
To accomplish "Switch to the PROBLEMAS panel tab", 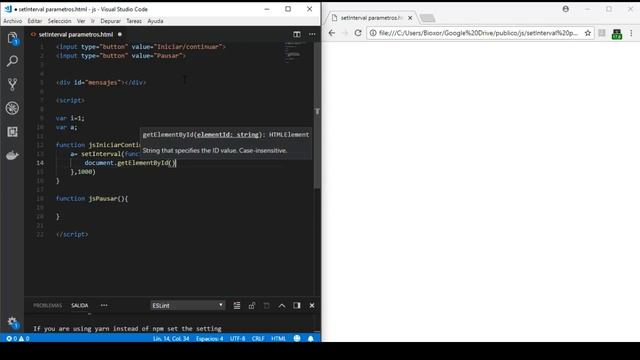I will pyautogui.click(x=47, y=305).
